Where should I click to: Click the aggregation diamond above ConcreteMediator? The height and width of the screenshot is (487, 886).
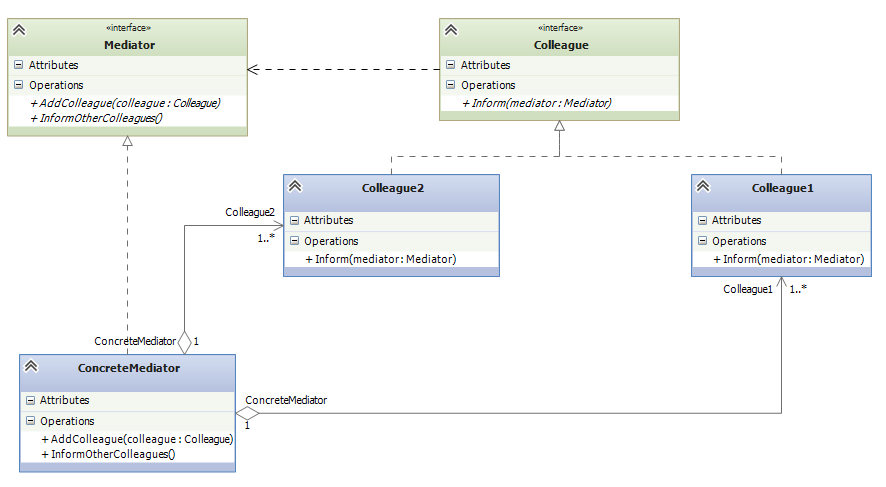click(184, 342)
